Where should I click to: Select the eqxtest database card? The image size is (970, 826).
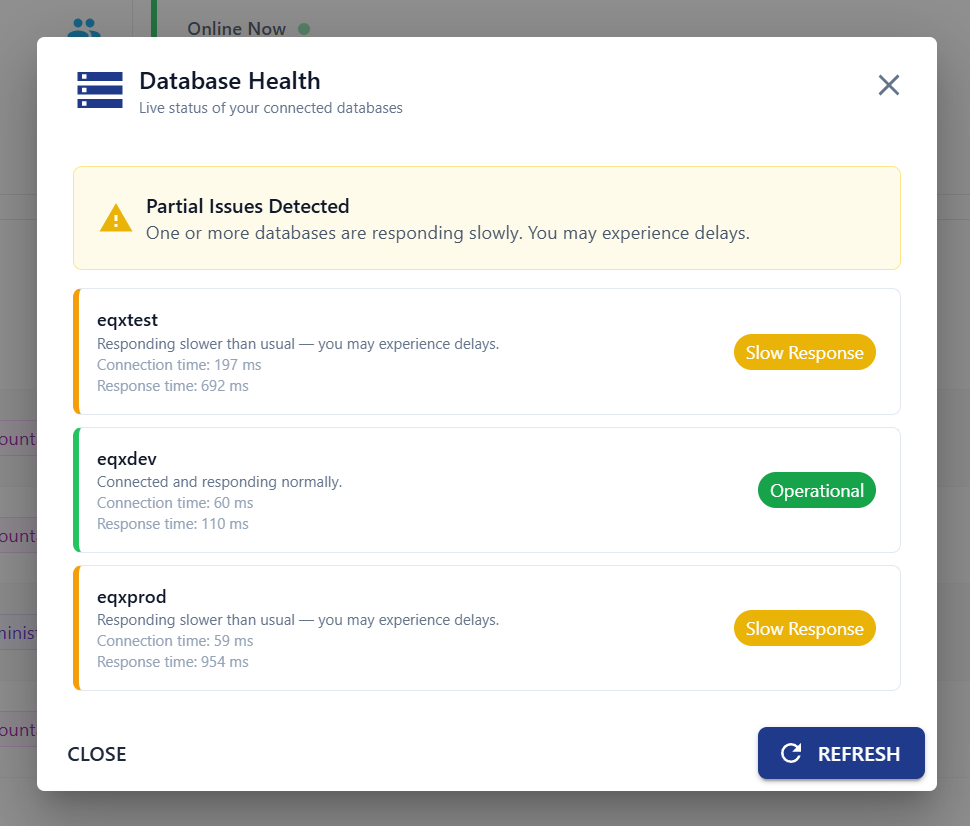click(x=450, y=351)
